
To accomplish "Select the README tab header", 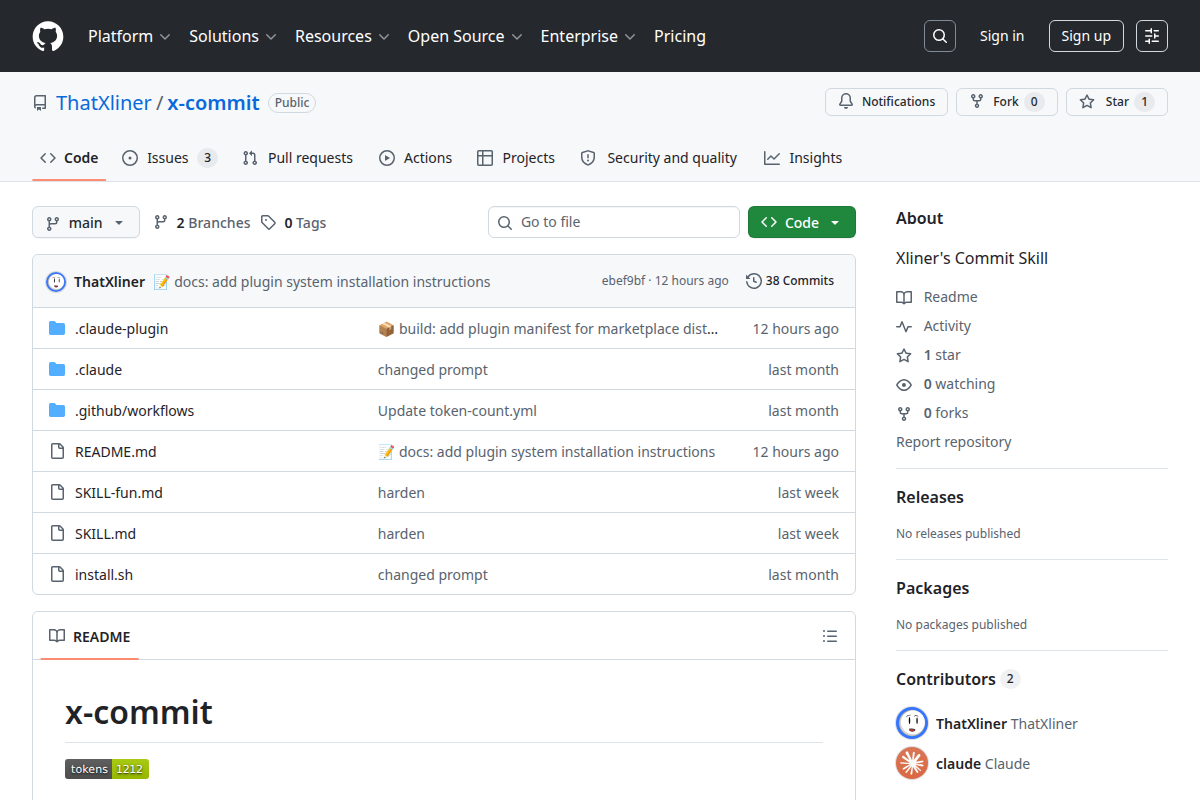I will (x=90, y=636).
